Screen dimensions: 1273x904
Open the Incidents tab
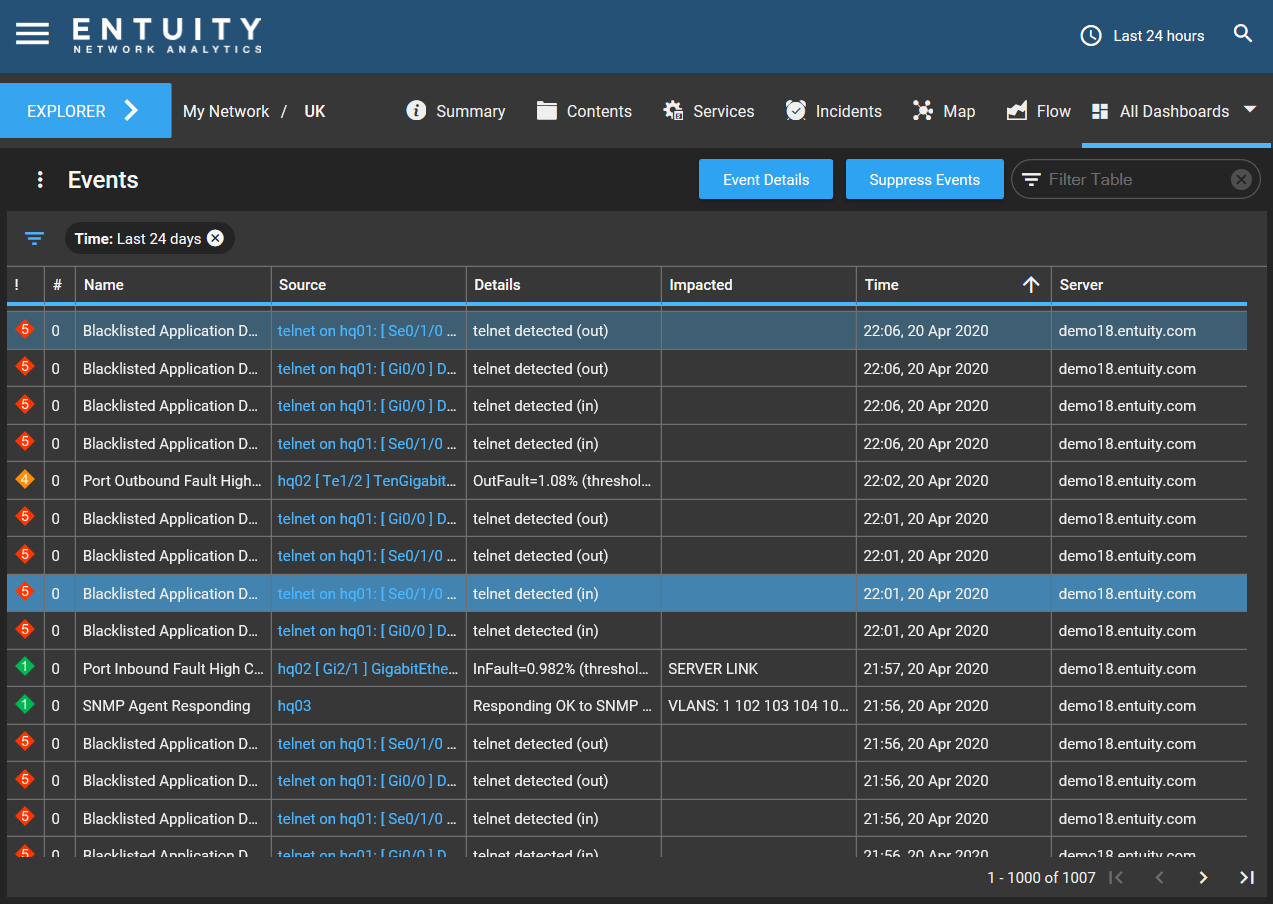[833, 111]
